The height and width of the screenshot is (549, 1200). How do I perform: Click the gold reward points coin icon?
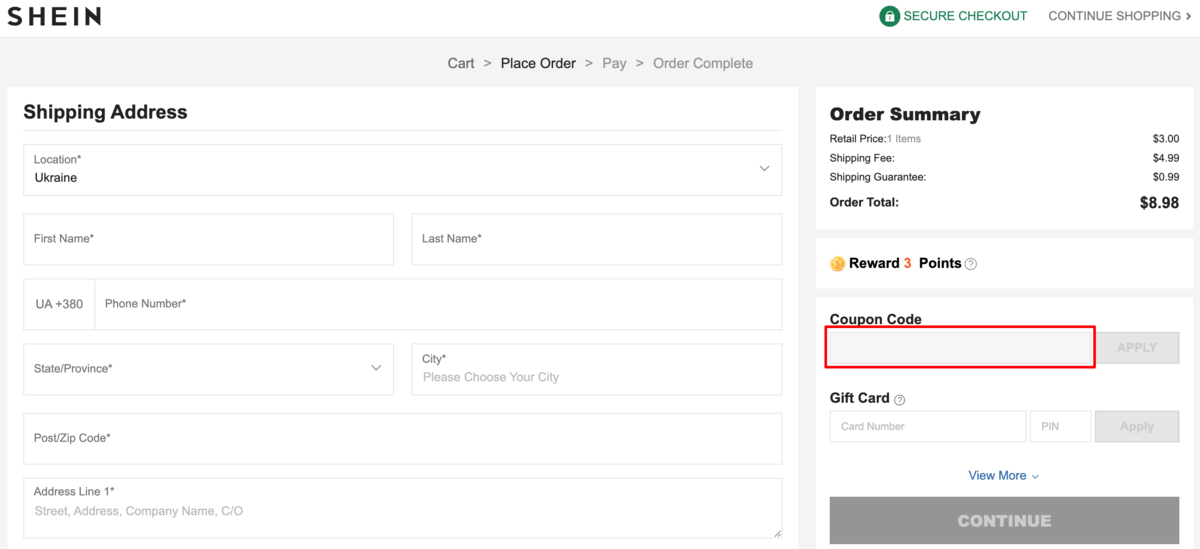click(x=838, y=264)
